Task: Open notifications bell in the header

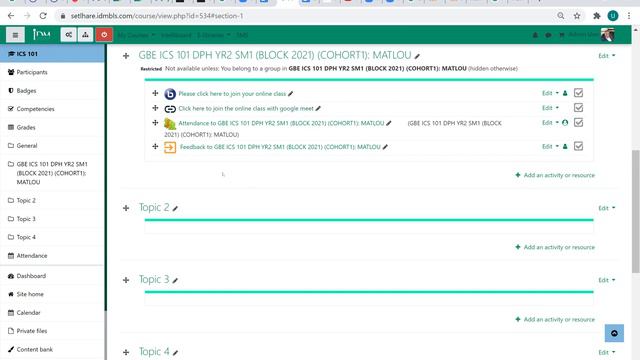Action: point(535,35)
